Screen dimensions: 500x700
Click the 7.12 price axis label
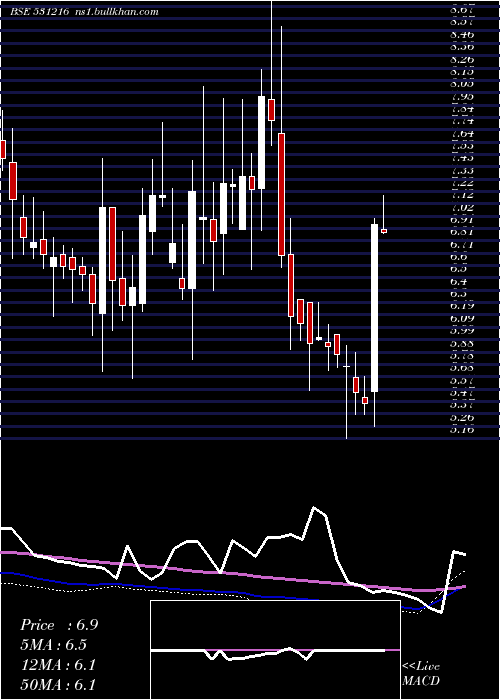[x=462, y=195]
